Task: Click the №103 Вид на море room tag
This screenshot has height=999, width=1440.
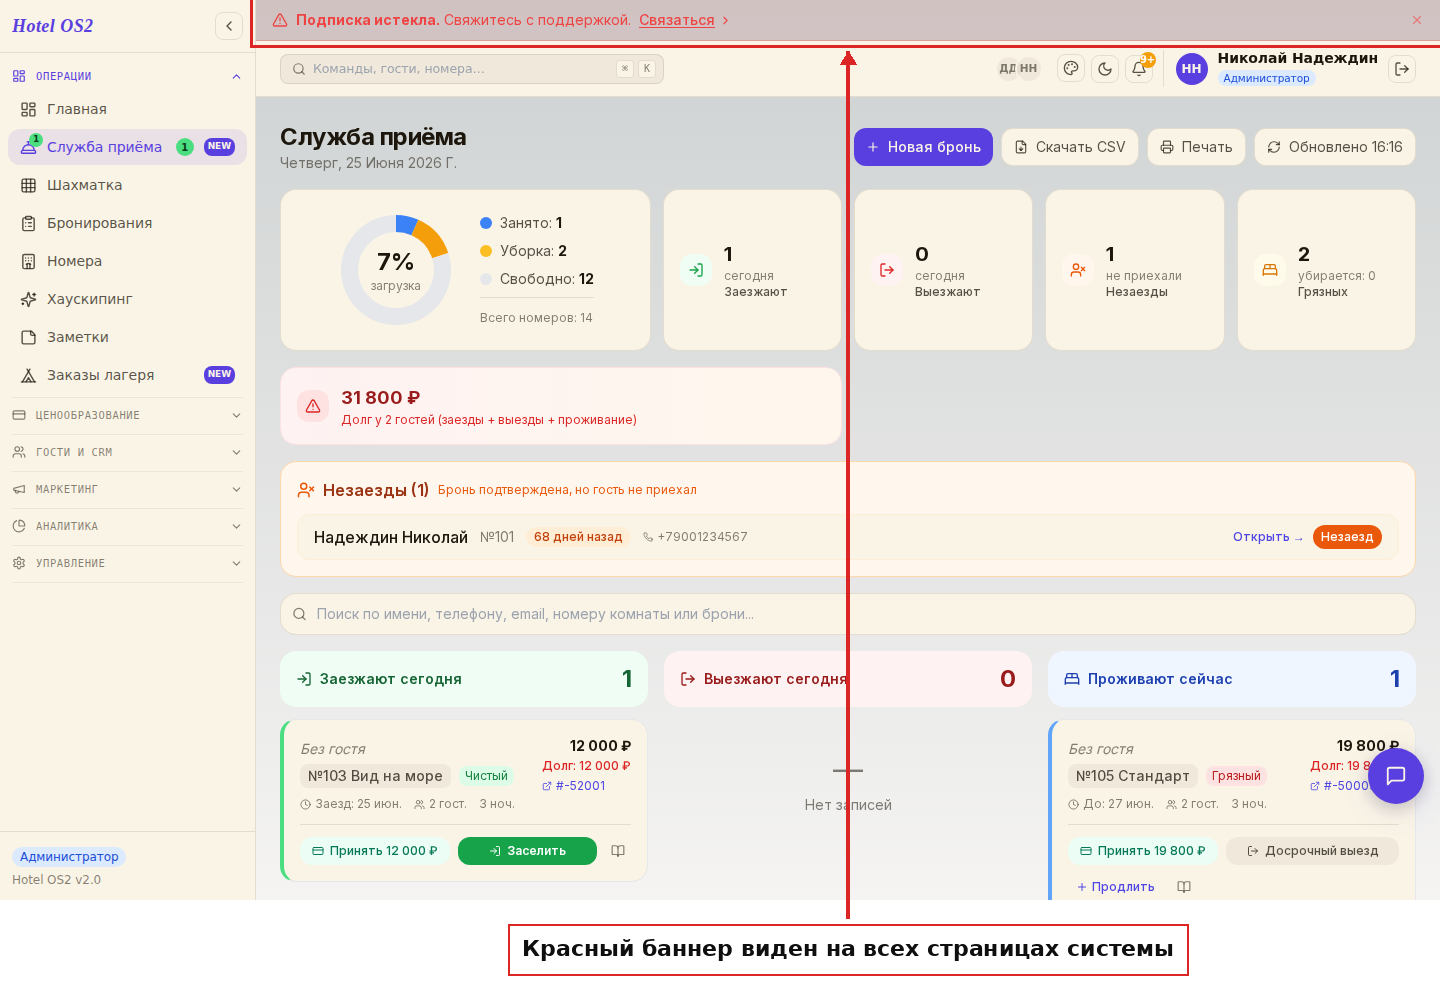Action: coord(375,776)
